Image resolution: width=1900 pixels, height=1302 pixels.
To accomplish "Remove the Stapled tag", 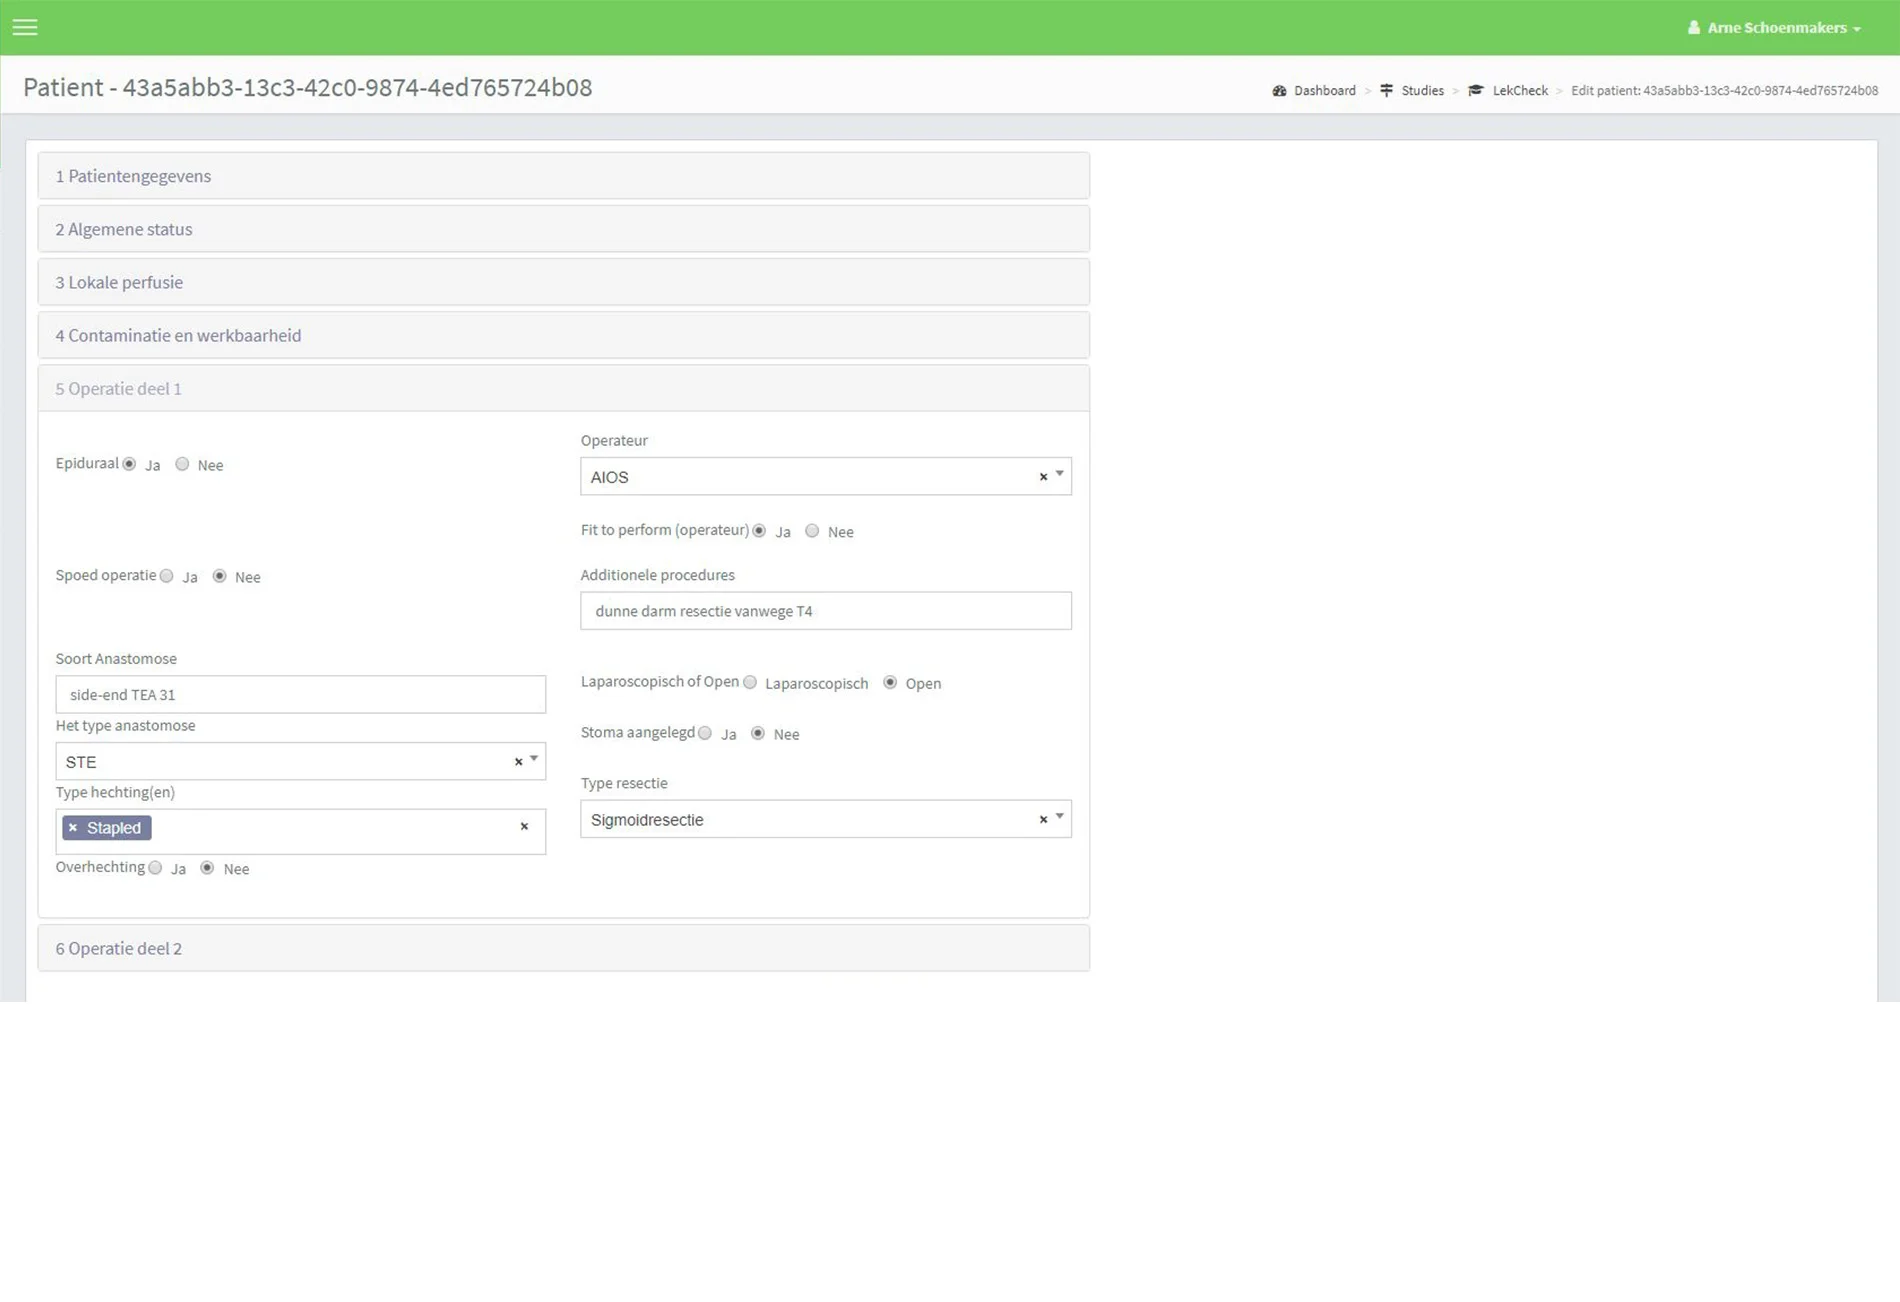I will (x=73, y=828).
